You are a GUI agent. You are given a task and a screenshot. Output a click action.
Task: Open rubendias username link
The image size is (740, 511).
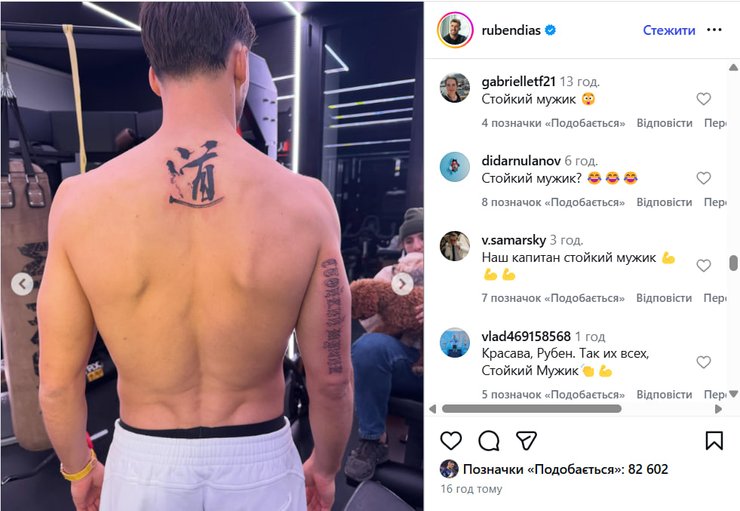(x=511, y=30)
